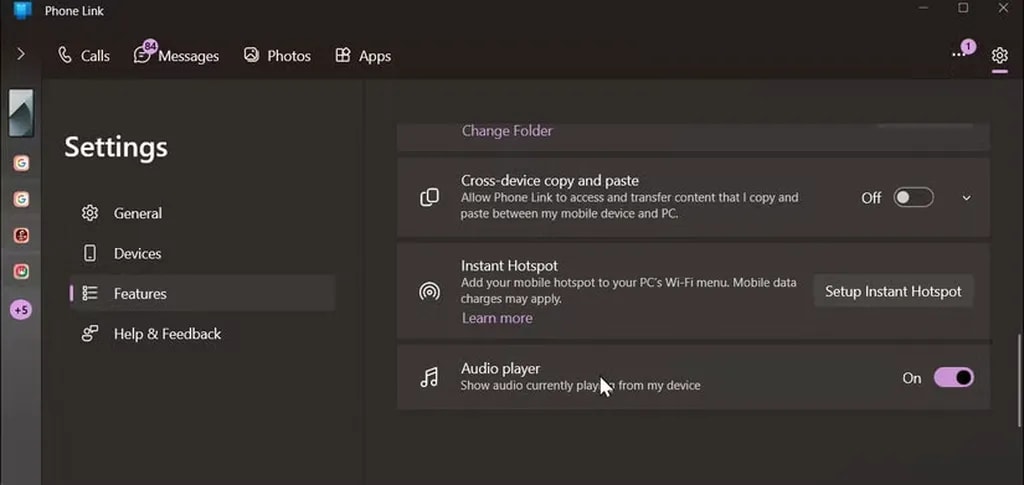Click Setup Instant Hotspot button
The width and height of the screenshot is (1024, 485).
coord(893,291)
